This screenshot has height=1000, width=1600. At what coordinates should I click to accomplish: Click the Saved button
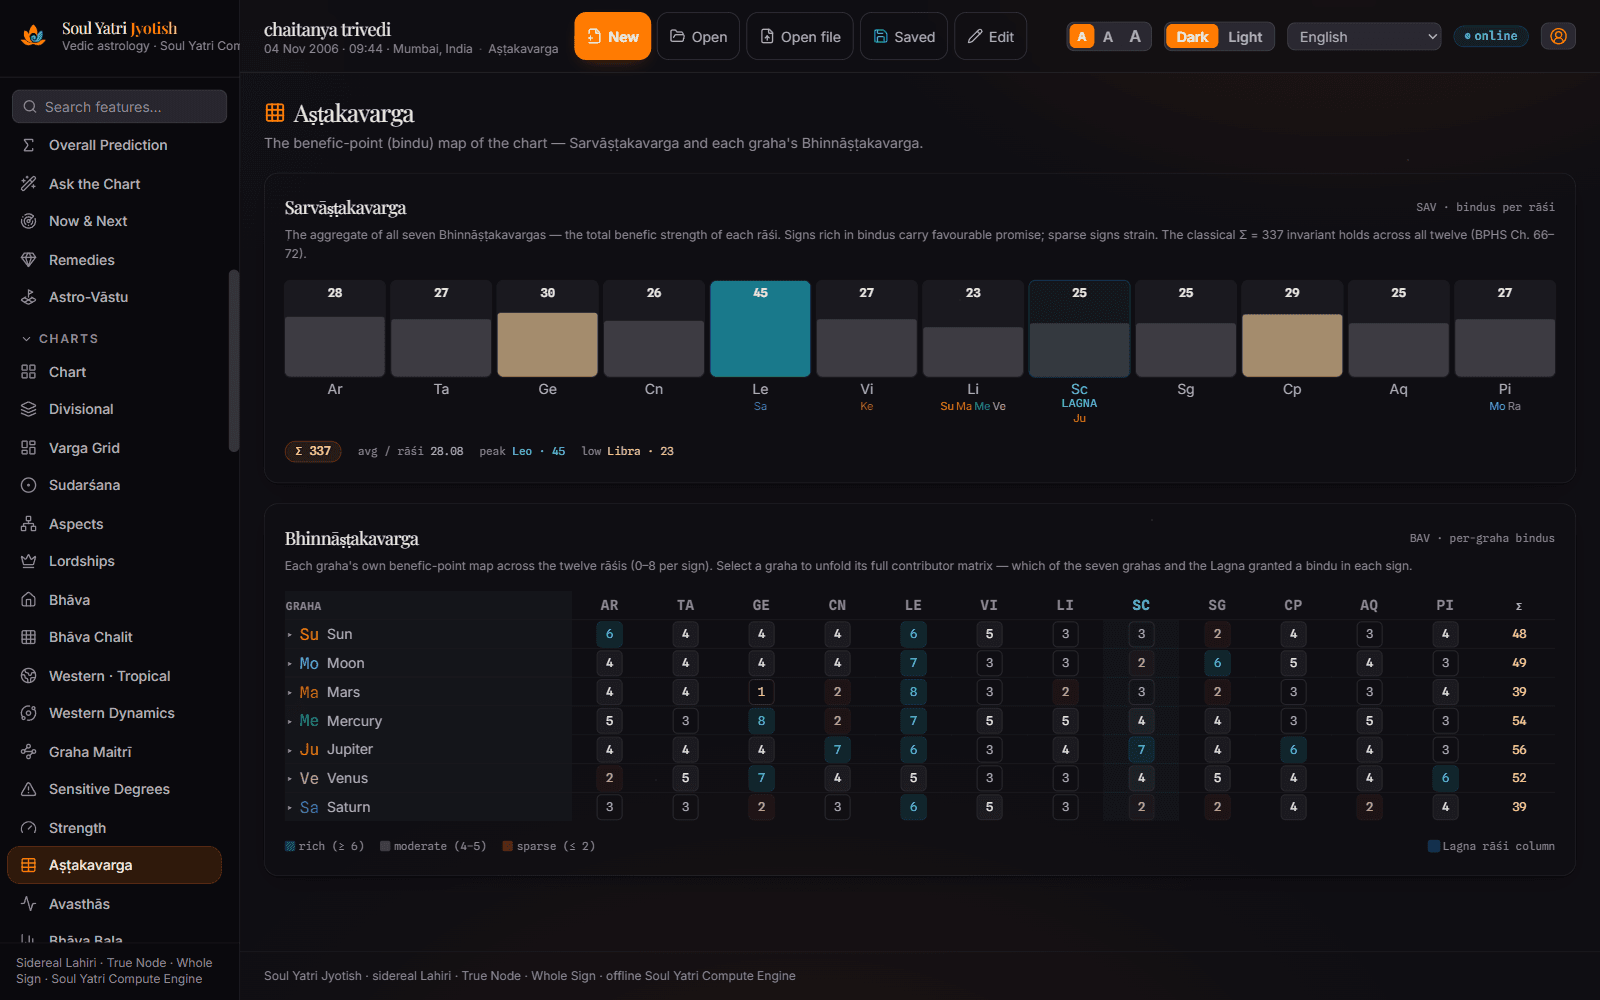(x=904, y=36)
